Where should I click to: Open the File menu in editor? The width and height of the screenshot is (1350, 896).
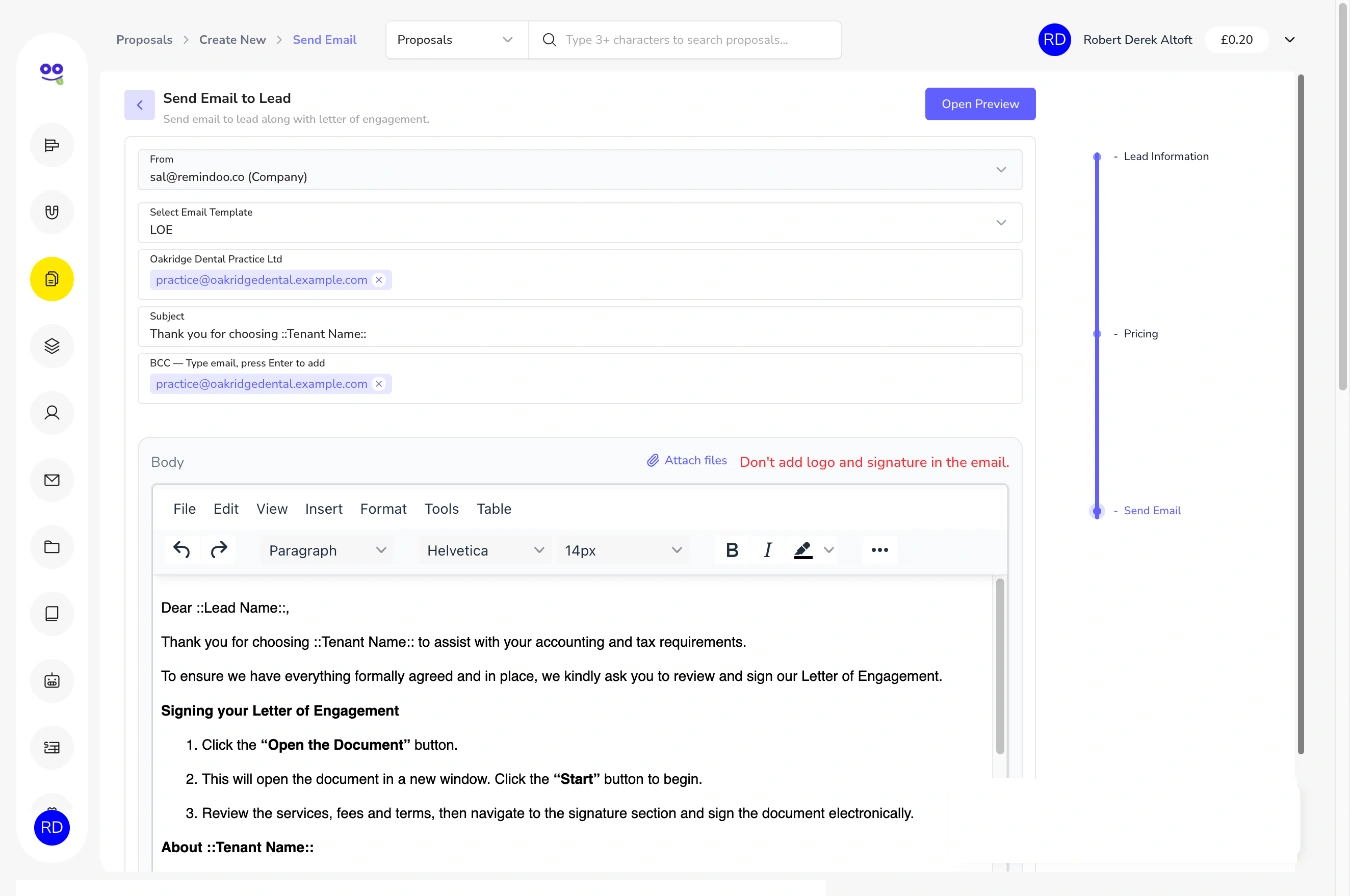(185, 509)
